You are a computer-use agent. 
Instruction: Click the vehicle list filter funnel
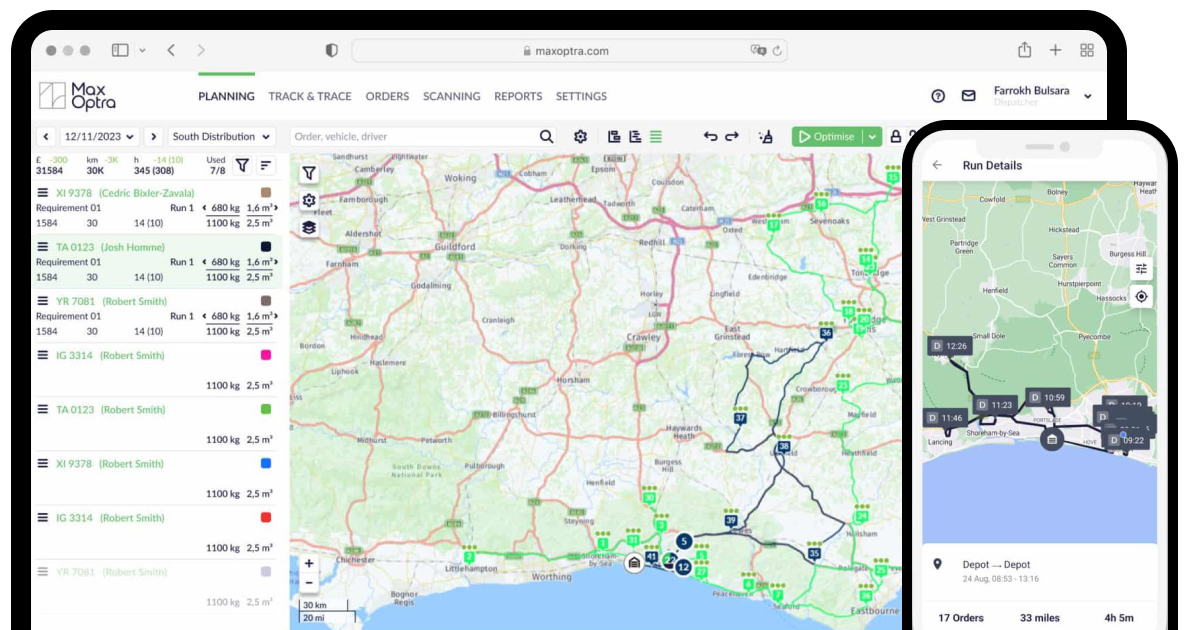pos(242,165)
